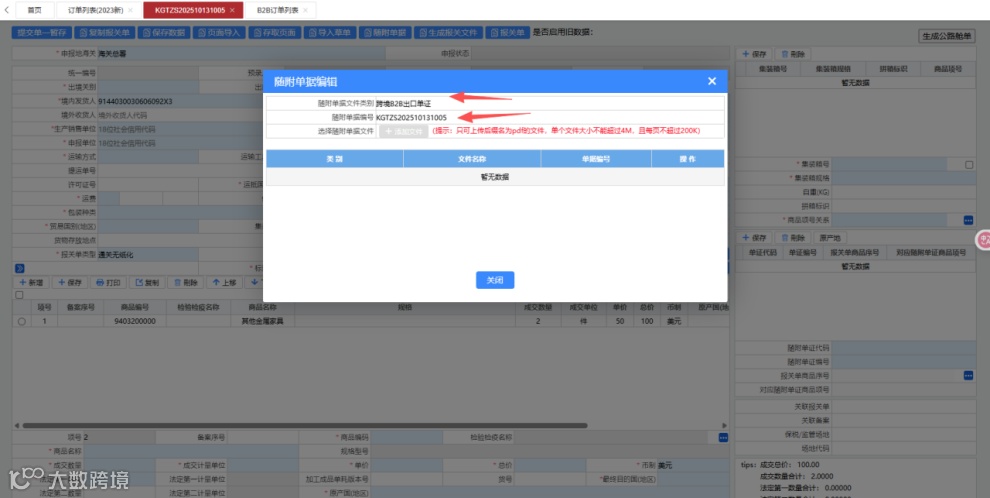Viewport: 990px width, 498px height.
Task: Click 打印 in the goods toolbar
Action: click(108, 283)
